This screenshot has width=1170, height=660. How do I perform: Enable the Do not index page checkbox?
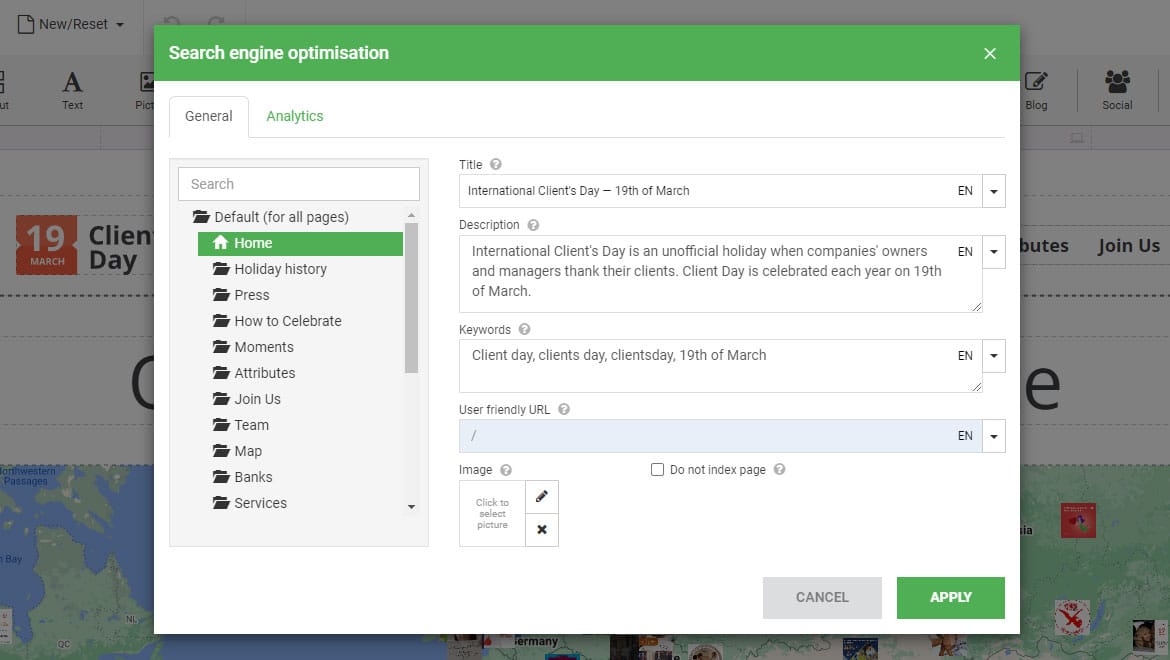pos(658,470)
